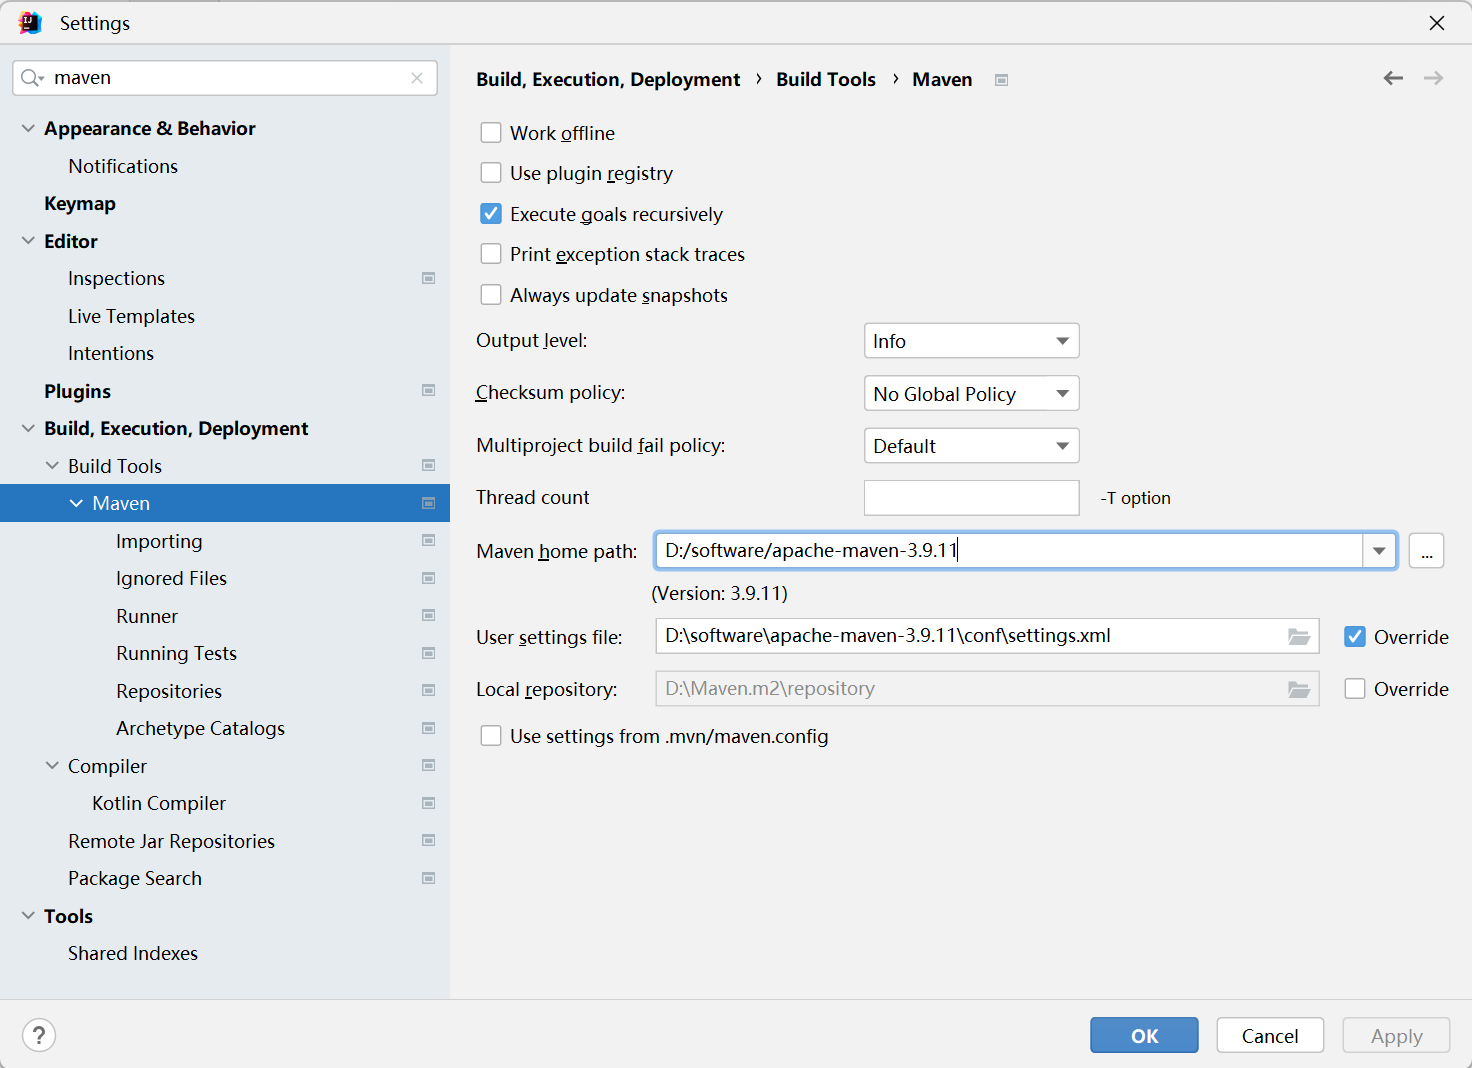Enable Work offline checkbox
This screenshot has height=1068, width=1472.
[491, 133]
